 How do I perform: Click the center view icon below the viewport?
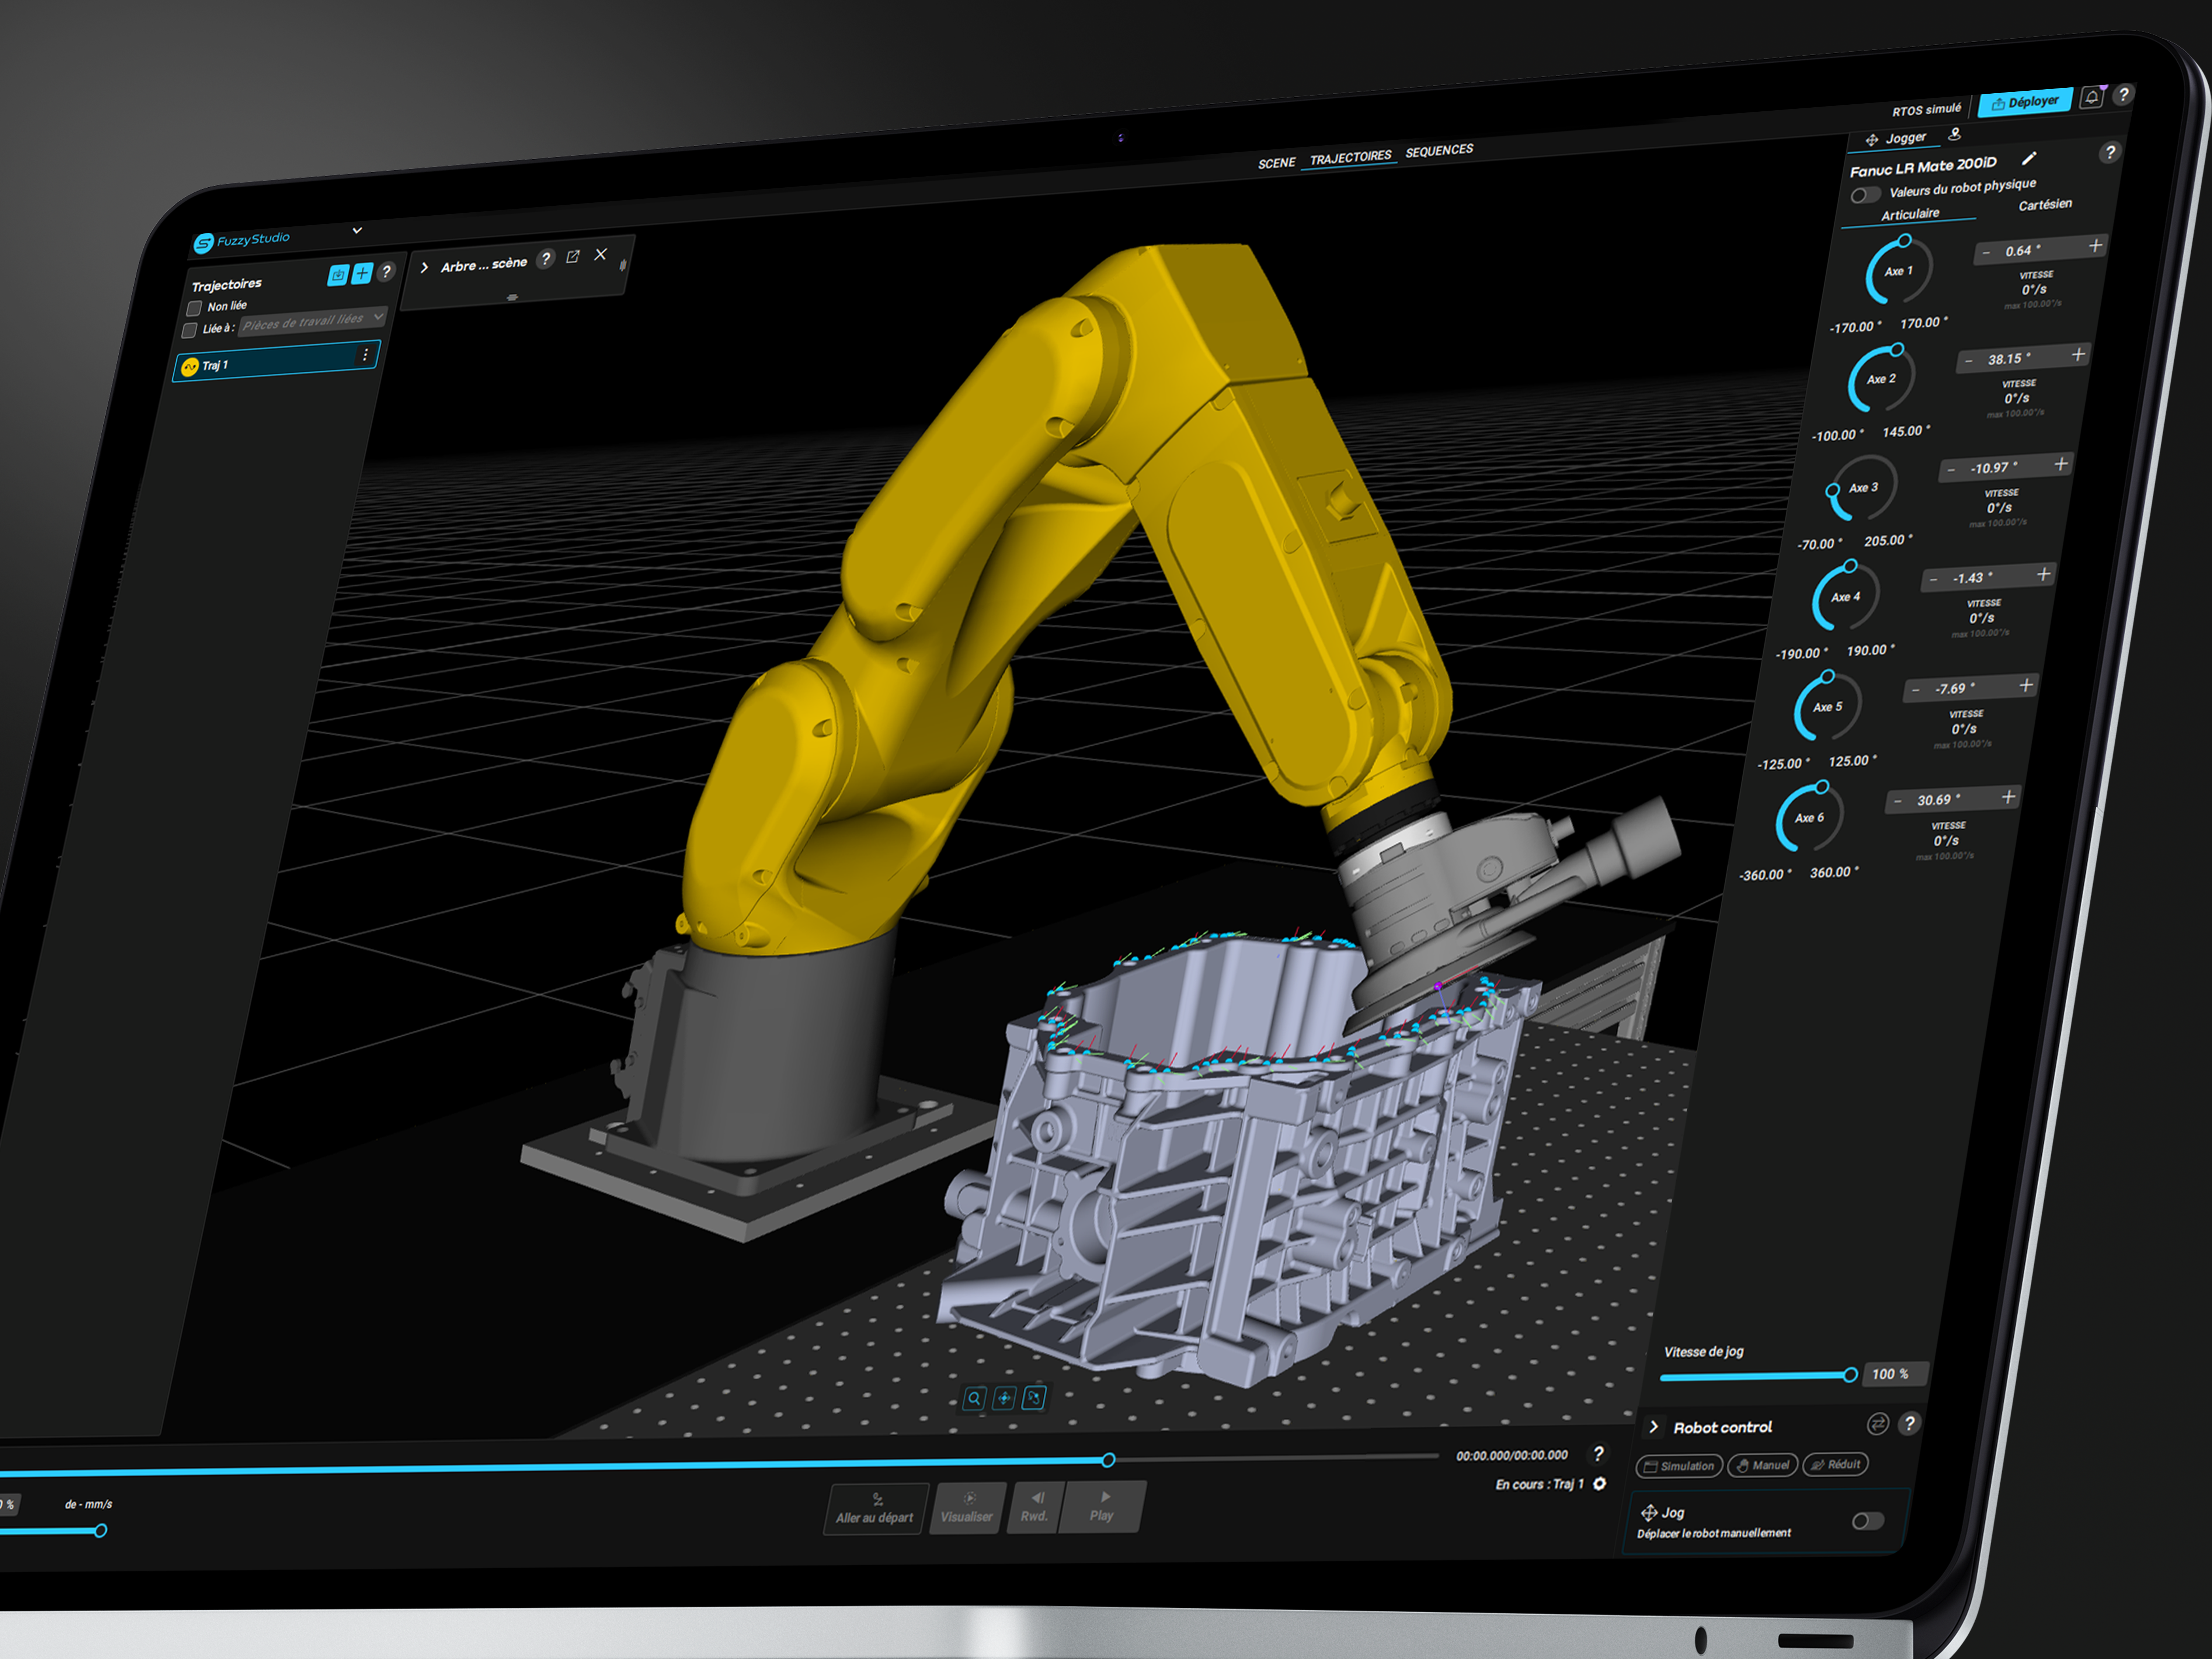(x=1004, y=1398)
